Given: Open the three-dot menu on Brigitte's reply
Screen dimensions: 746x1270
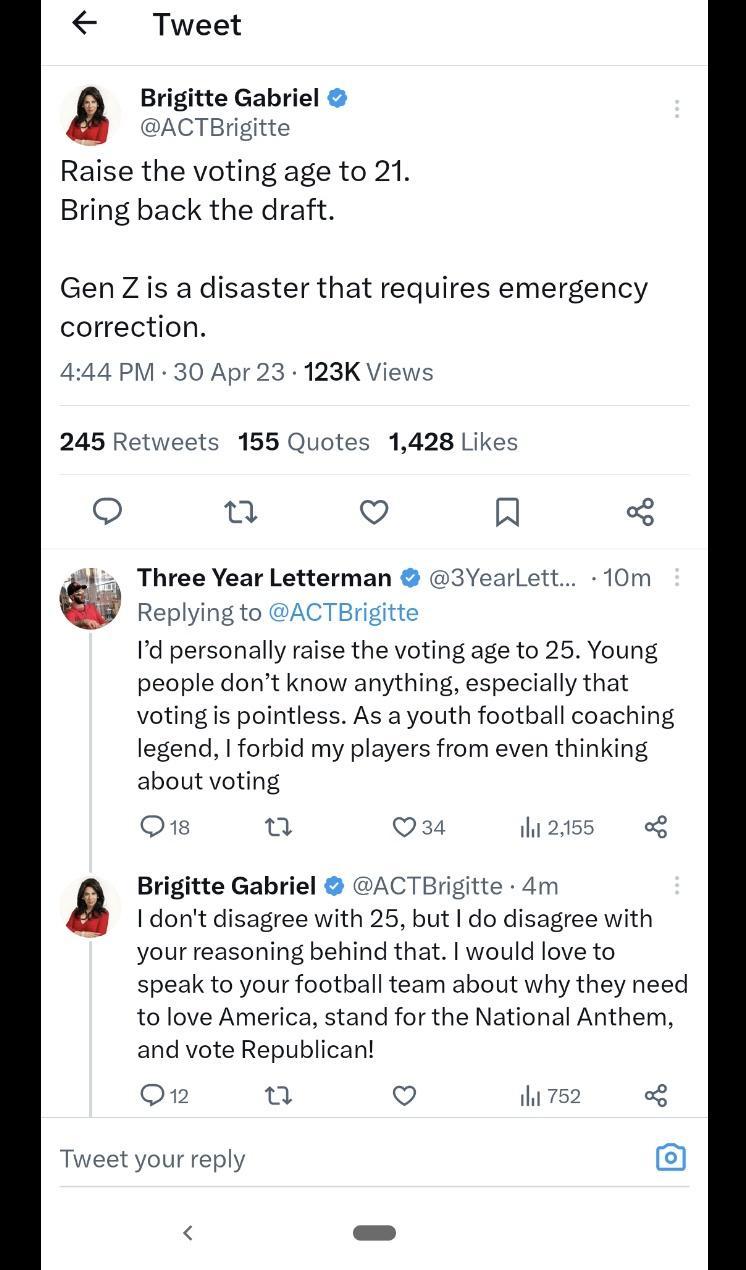Looking at the screenshot, I should (677, 885).
